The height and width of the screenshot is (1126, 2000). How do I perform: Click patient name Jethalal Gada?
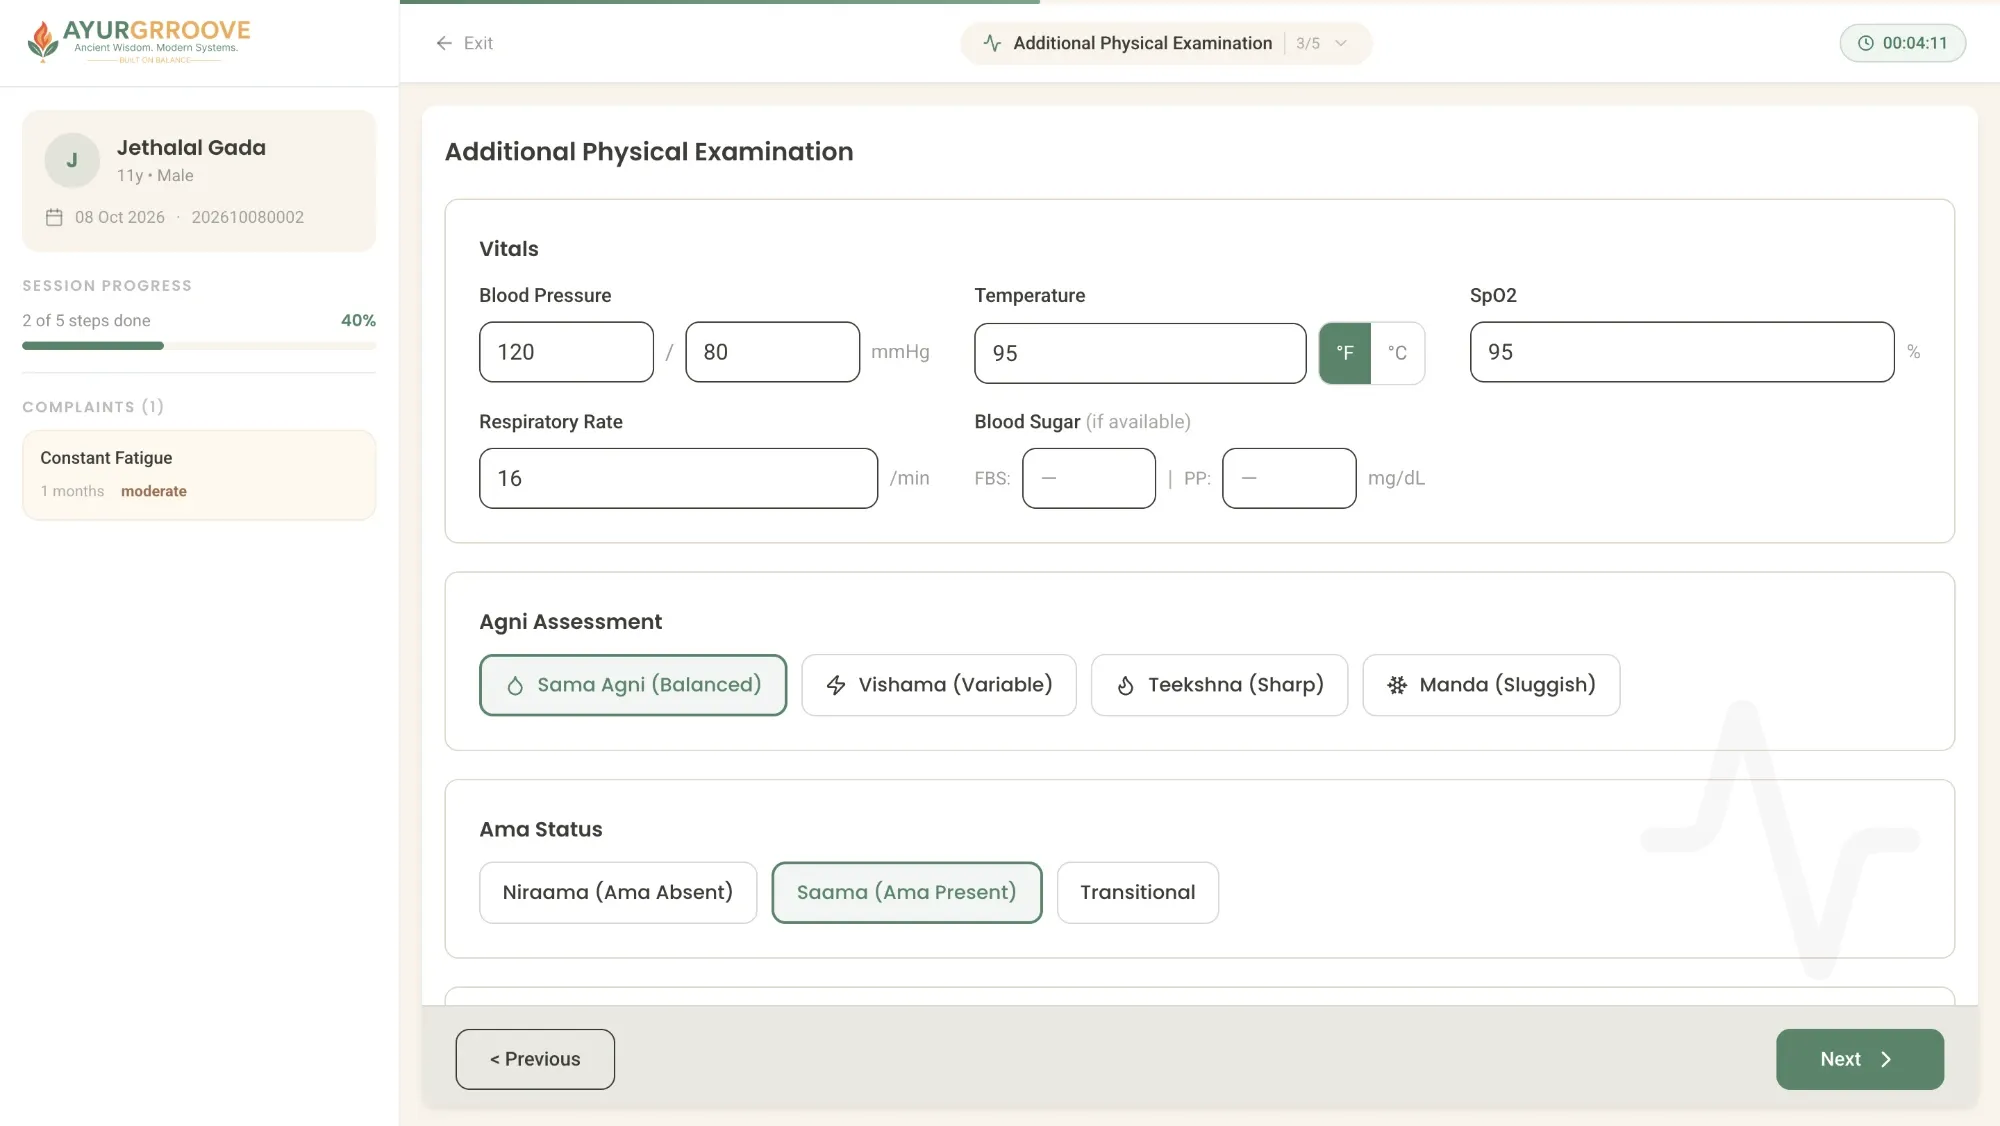(191, 148)
